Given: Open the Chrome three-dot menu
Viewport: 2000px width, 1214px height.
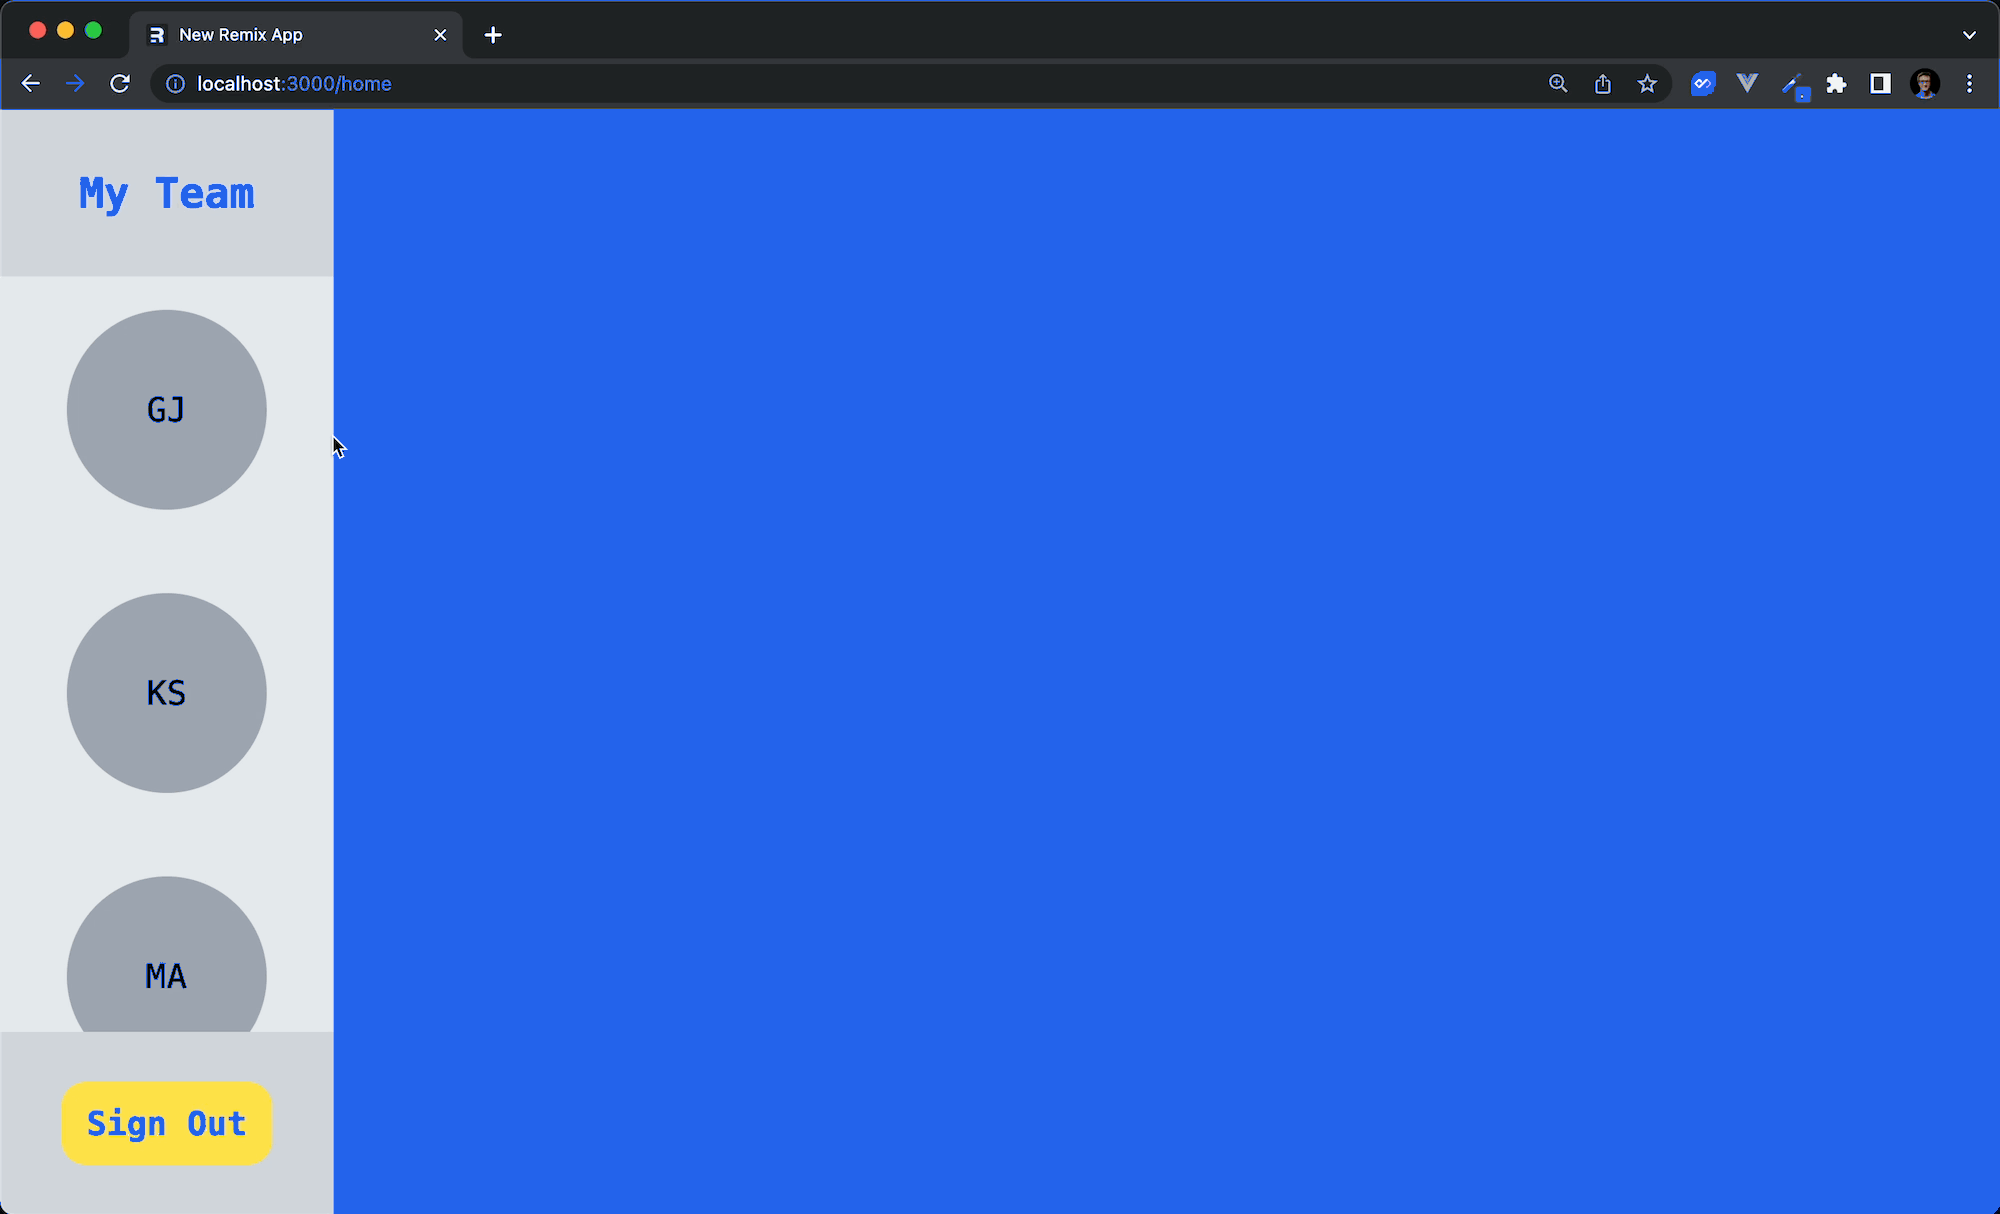Looking at the screenshot, I should (x=1969, y=84).
